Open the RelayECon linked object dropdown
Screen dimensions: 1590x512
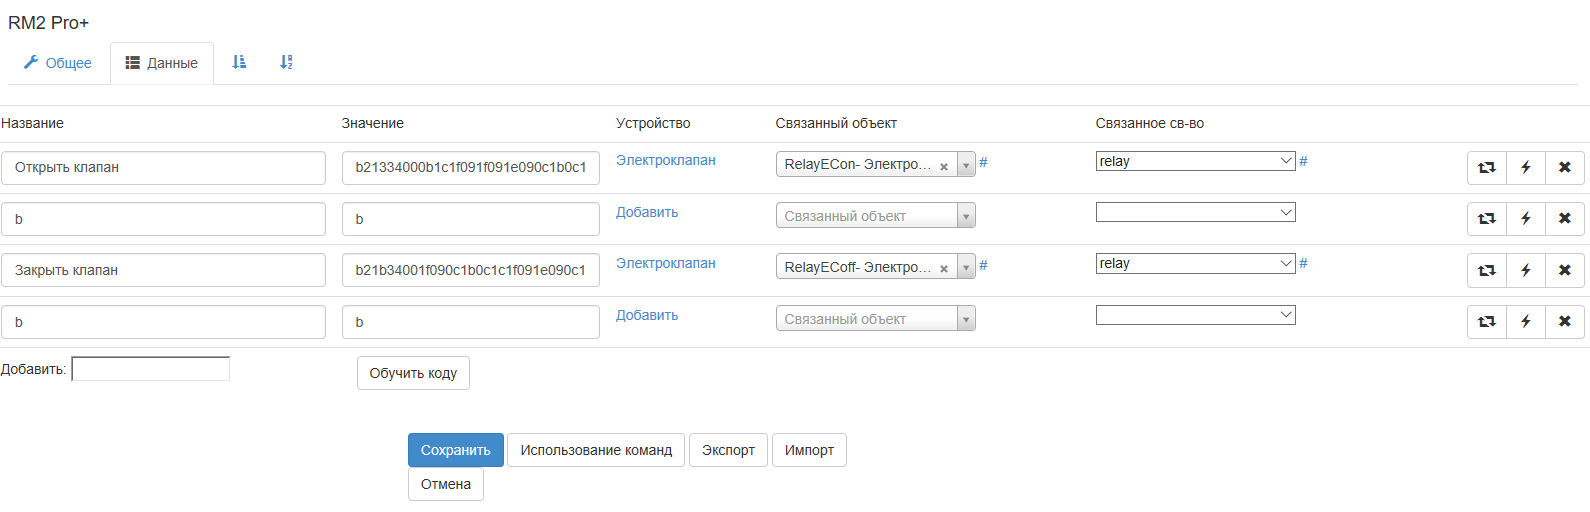click(966, 165)
